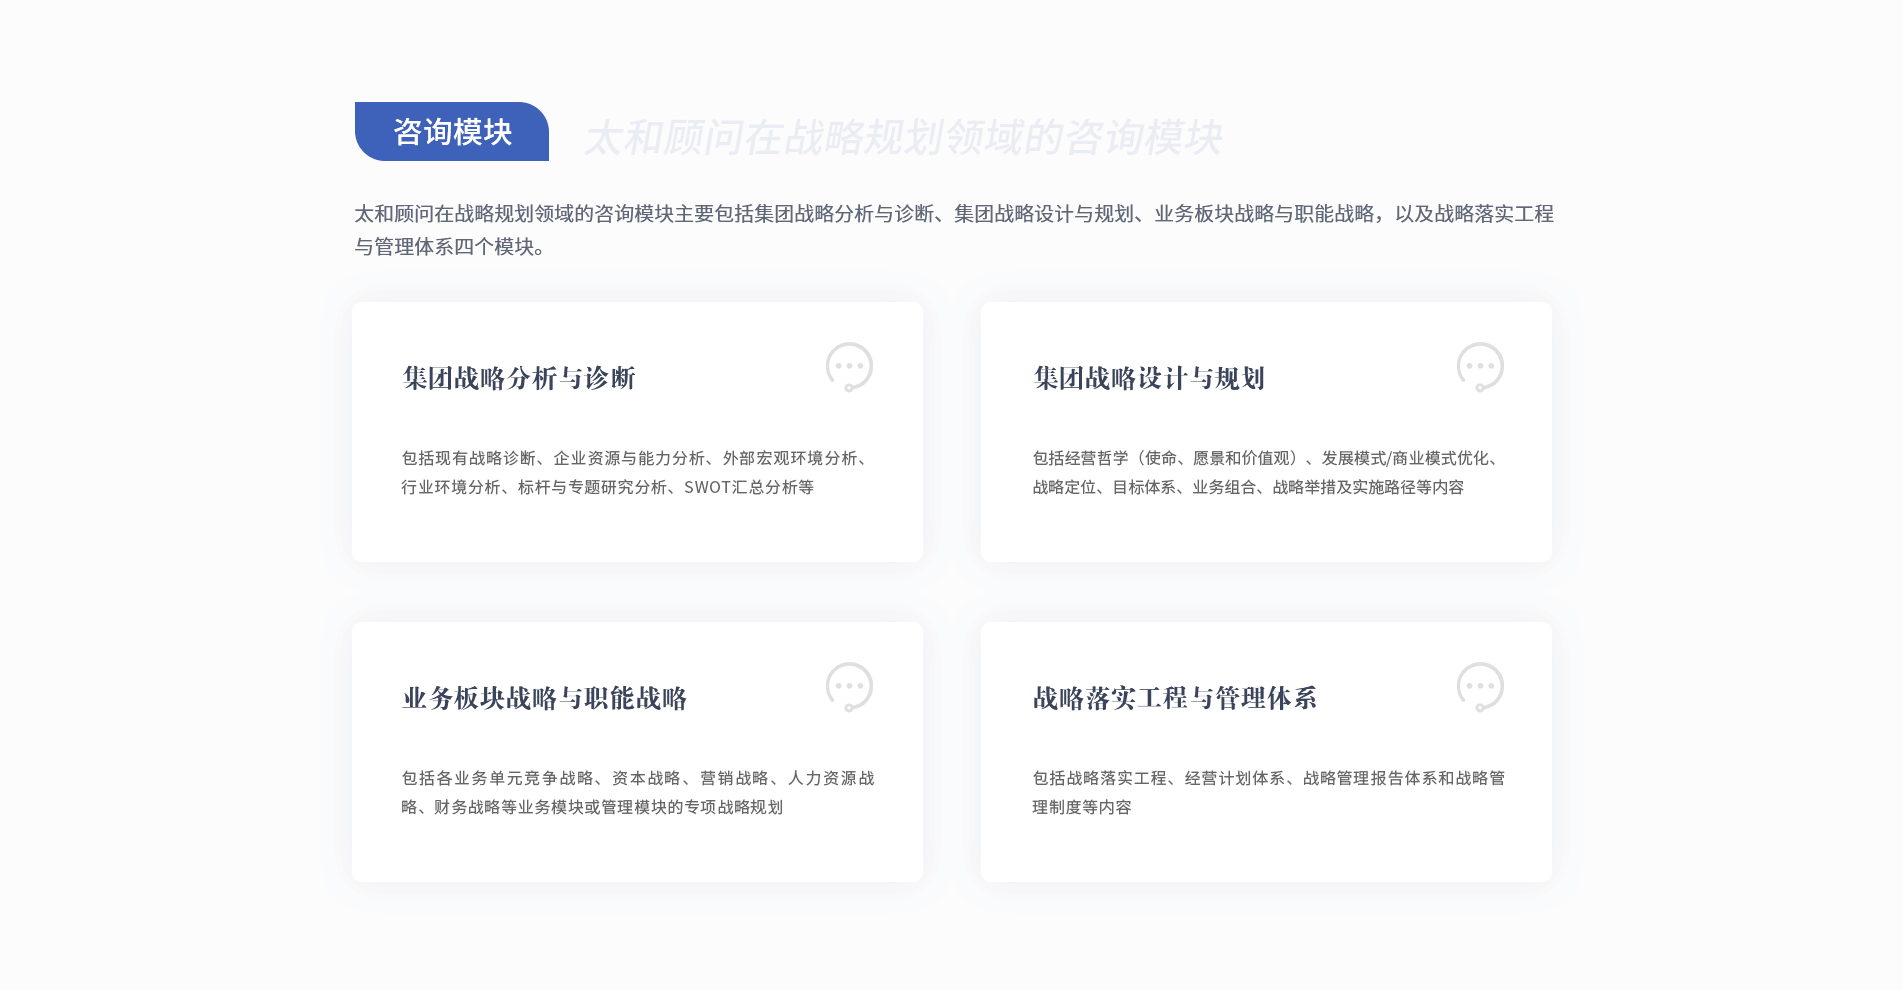The width and height of the screenshot is (1903, 990).
Task: Click chat bubble icon in 业务板块战略与职能战略 card
Action: [x=849, y=687]
